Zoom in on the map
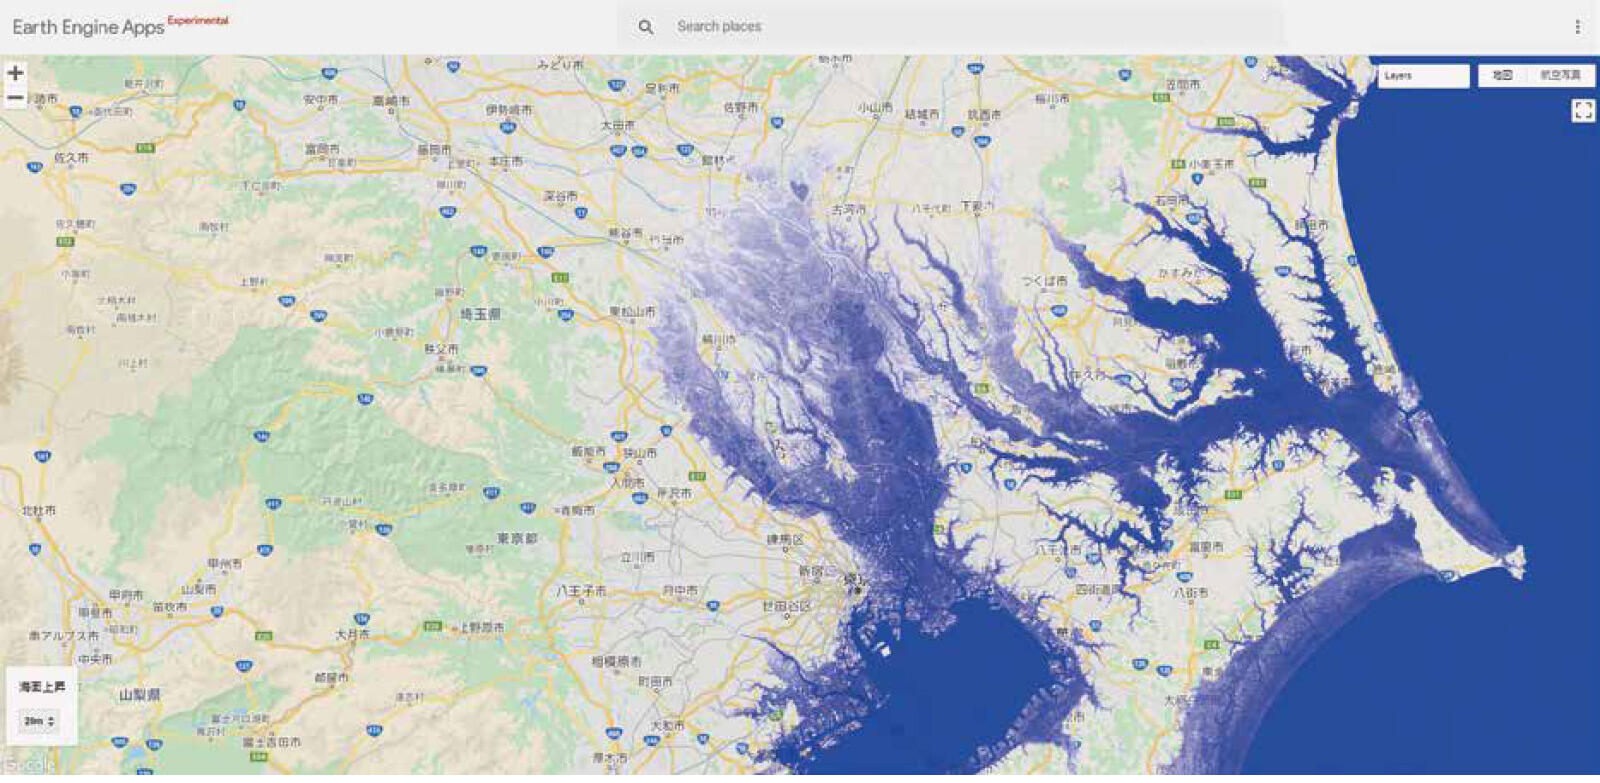Screen dimensions: 1600x783 click(x=15, y=73)
